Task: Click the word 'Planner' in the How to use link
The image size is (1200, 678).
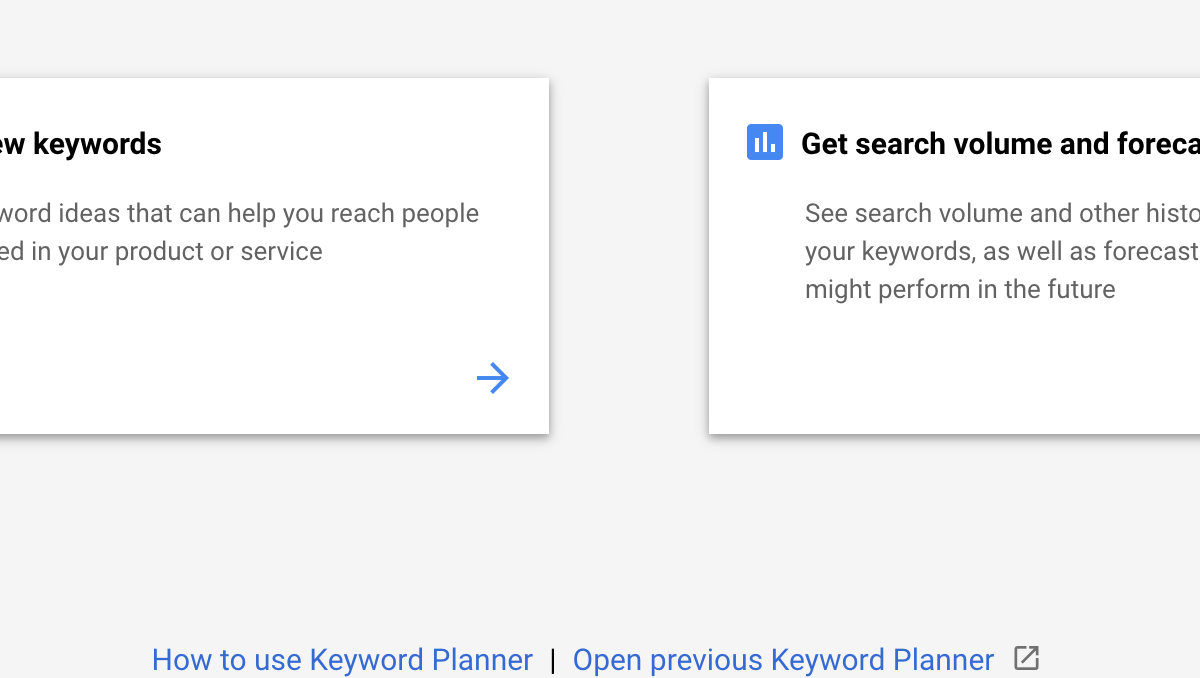Action: click(482, 660)
